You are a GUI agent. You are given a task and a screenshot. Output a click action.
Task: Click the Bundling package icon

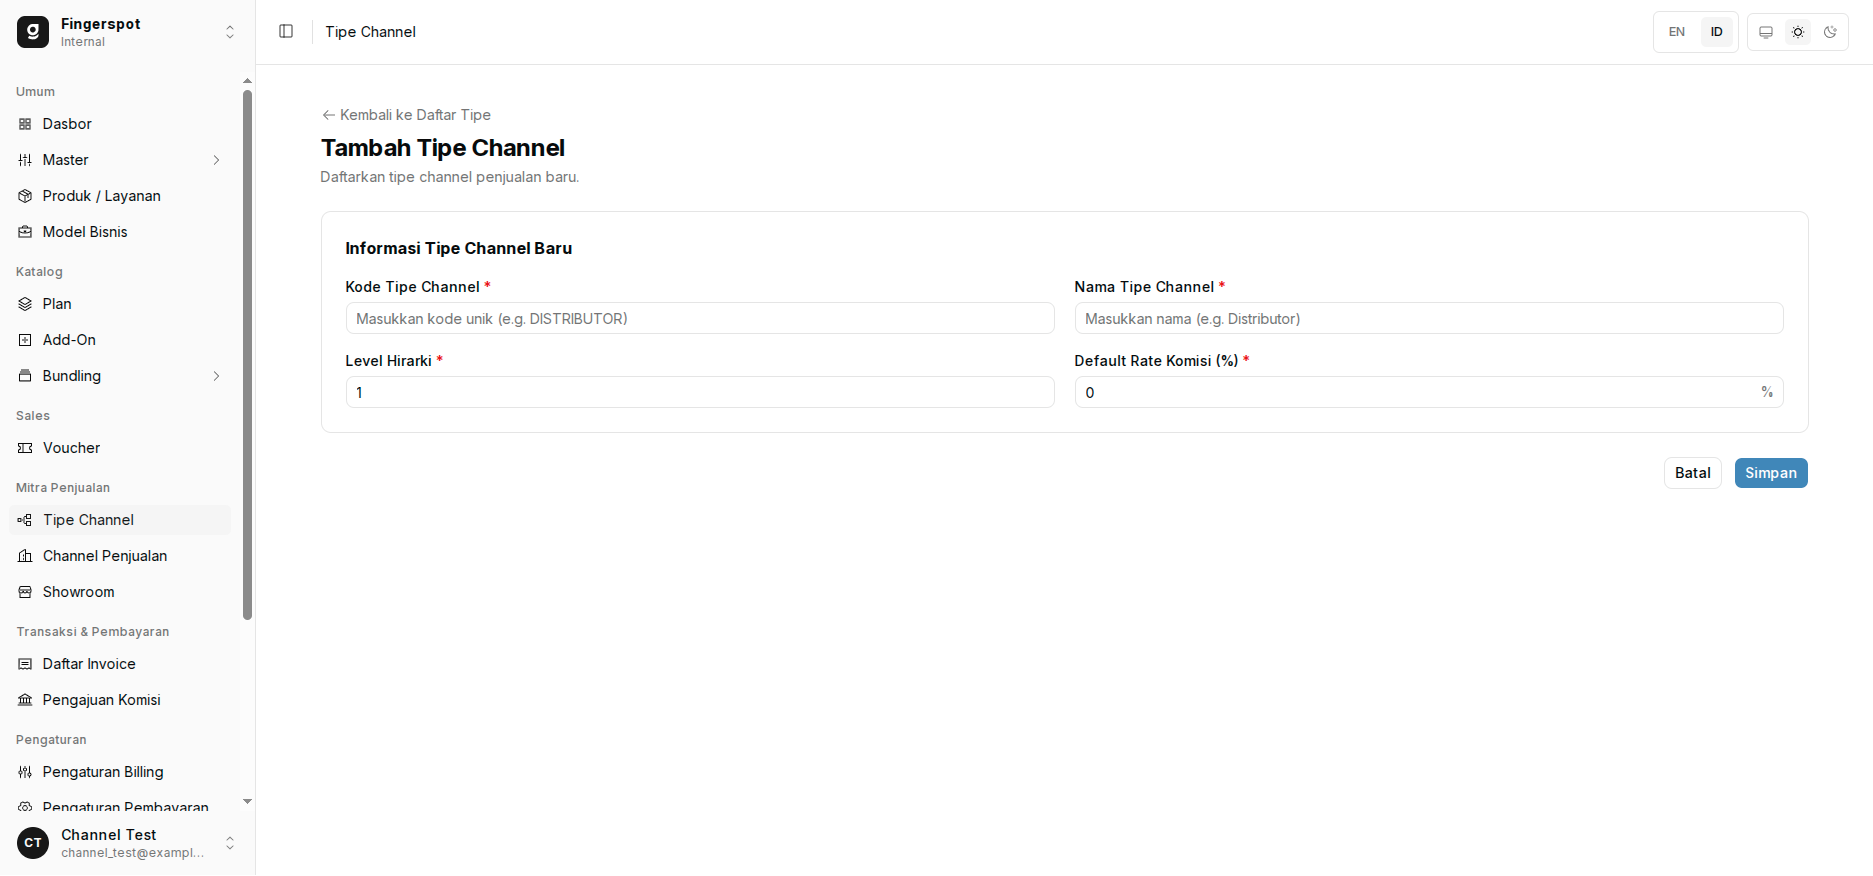[x=25, y=376]
